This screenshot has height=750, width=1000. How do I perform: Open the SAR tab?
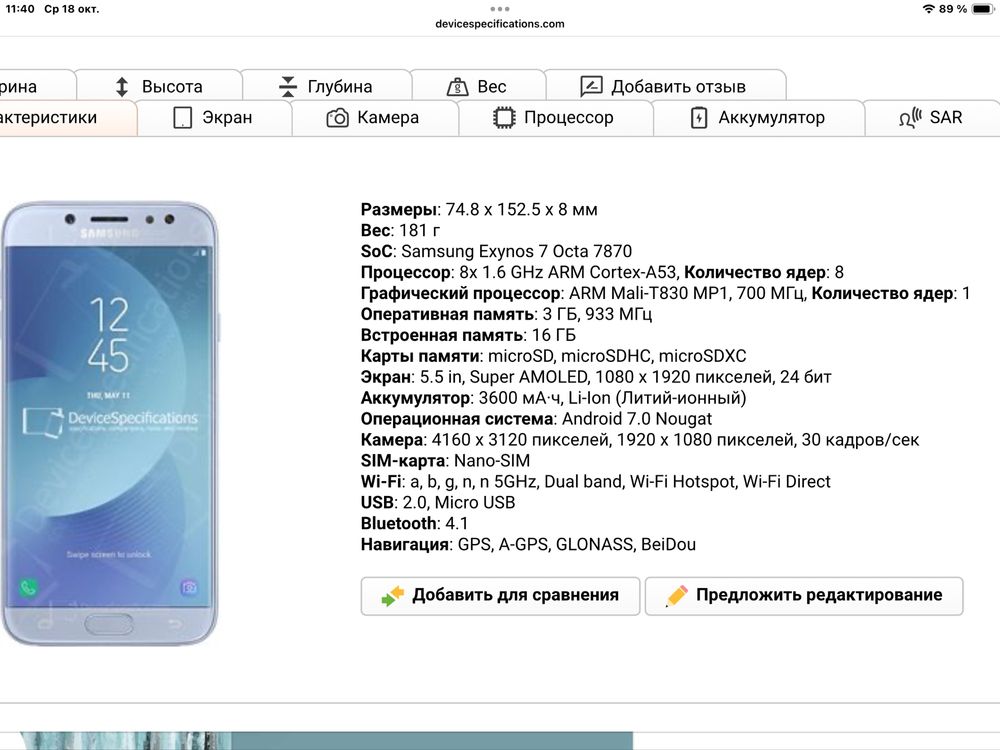[x=932, y=118]
